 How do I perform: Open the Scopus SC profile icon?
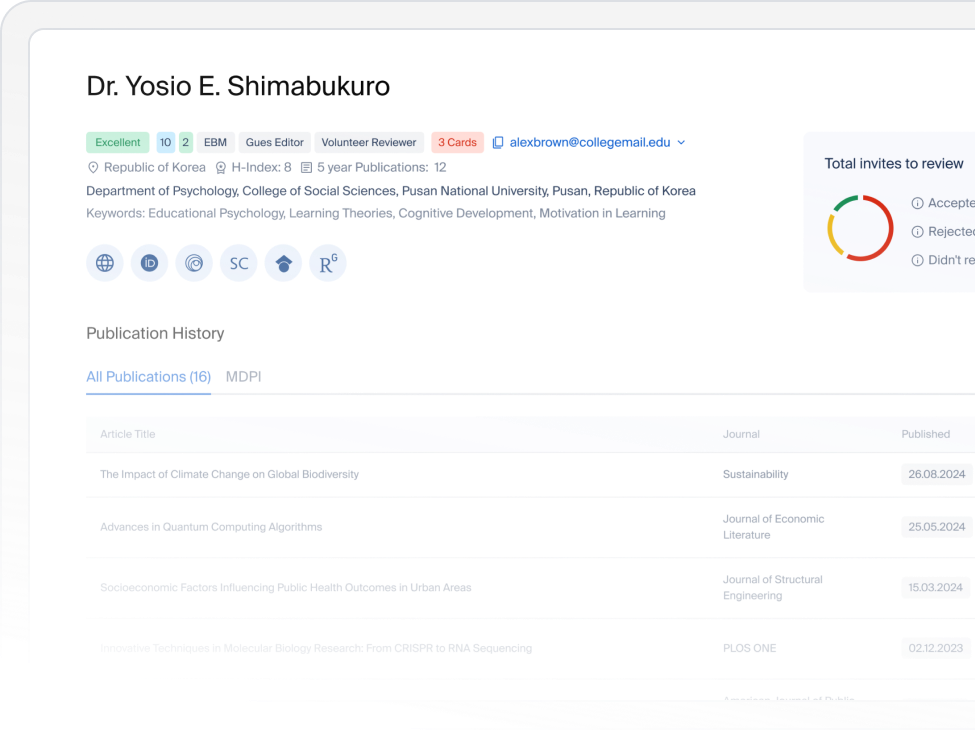point(239,263)
